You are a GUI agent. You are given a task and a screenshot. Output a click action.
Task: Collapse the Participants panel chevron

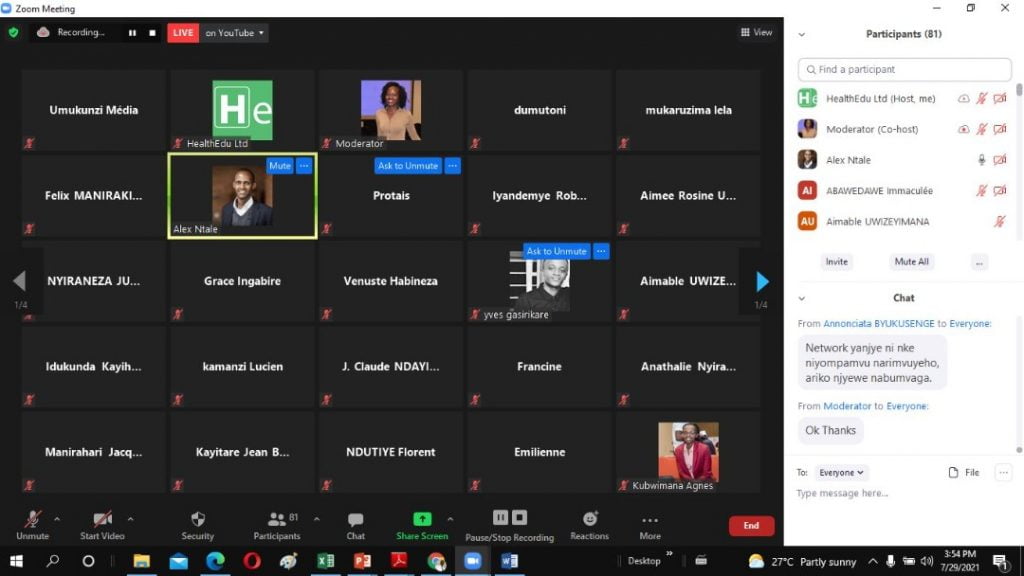click(802, 35)
